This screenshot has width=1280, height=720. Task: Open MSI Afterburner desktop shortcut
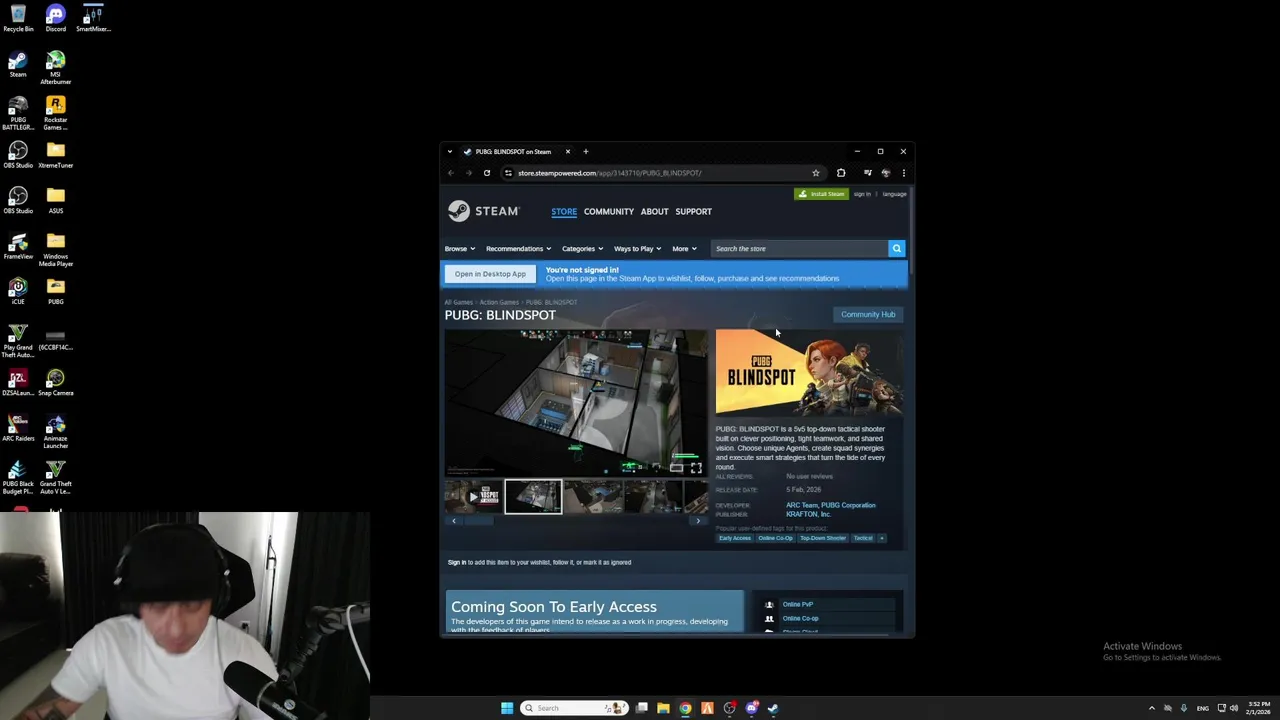(55, 68)
